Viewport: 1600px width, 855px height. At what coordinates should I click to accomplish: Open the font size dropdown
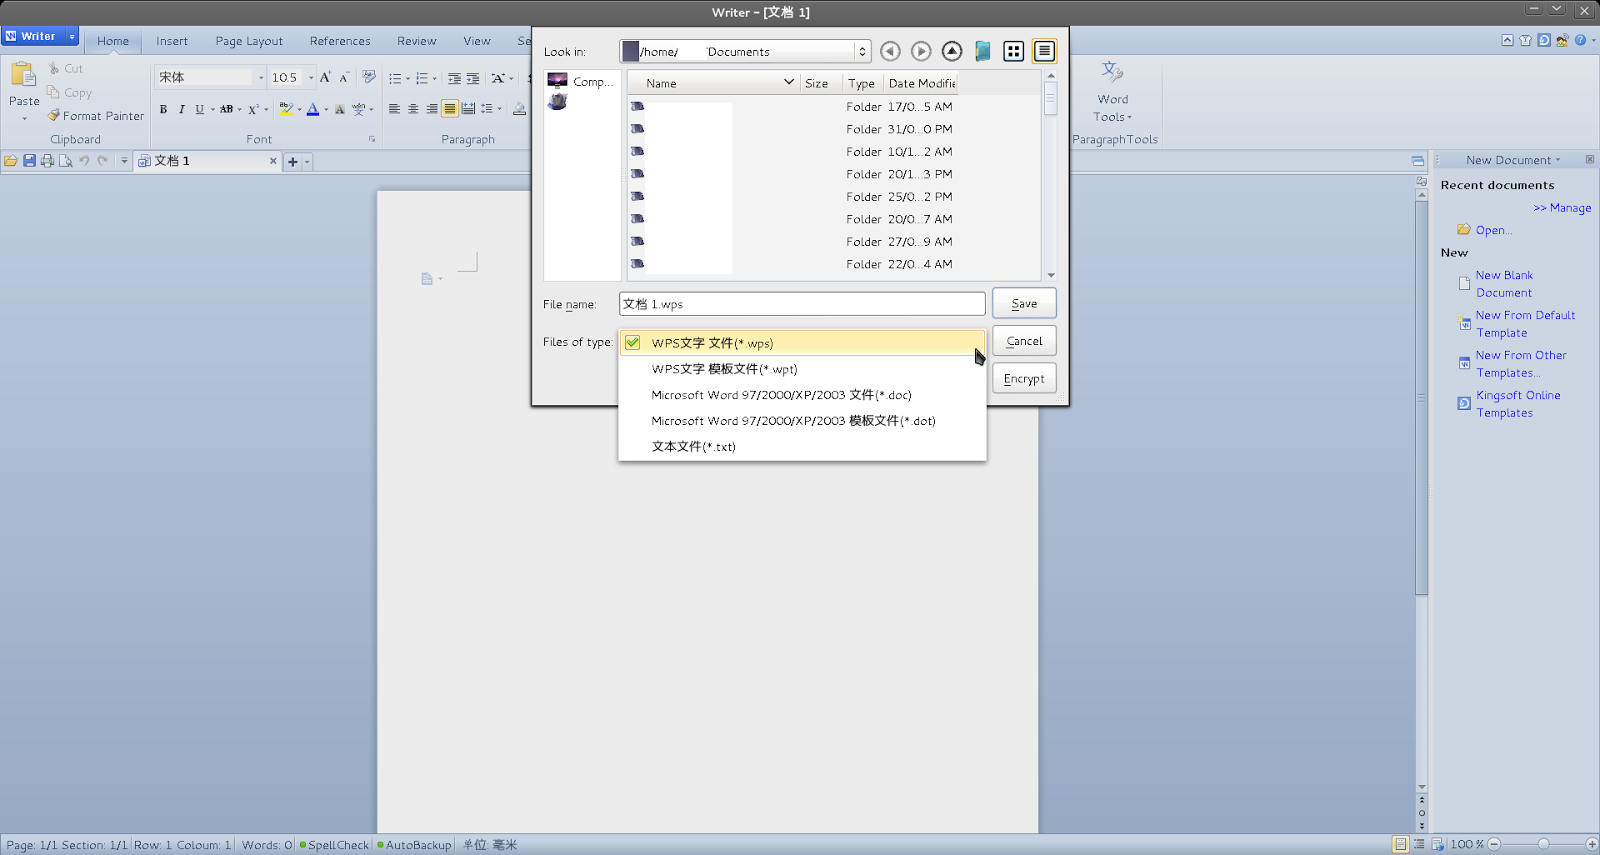311,77
